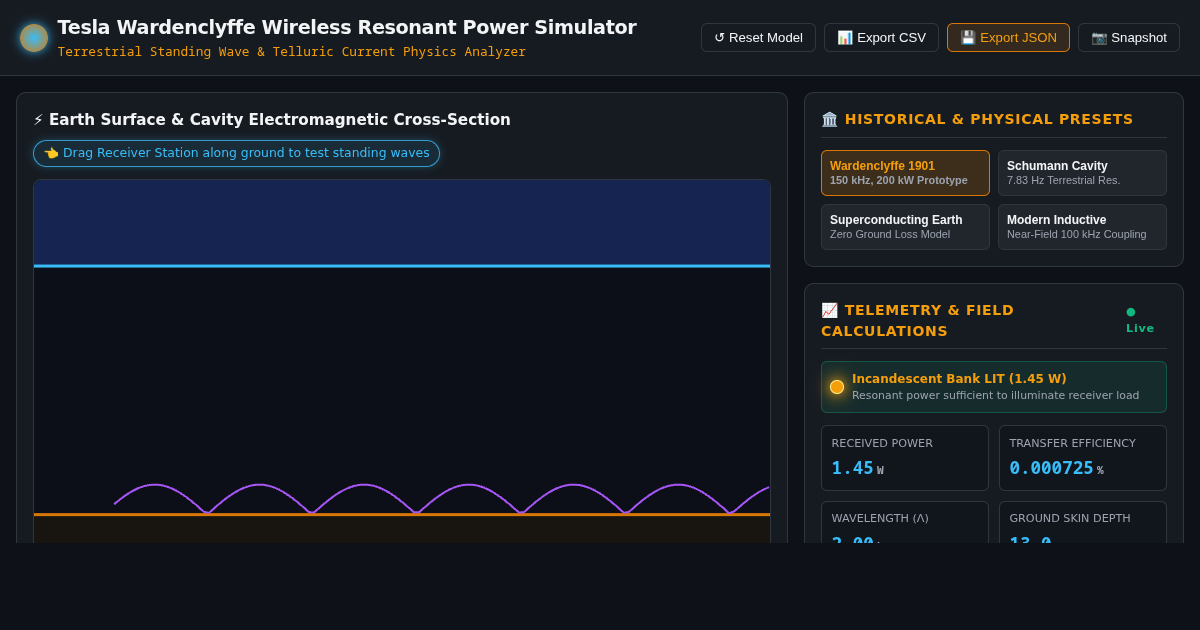This screenshot has width=1200, height=630.
Task: Choose the Superconducting Earth preset
Action: coord(905,227)
